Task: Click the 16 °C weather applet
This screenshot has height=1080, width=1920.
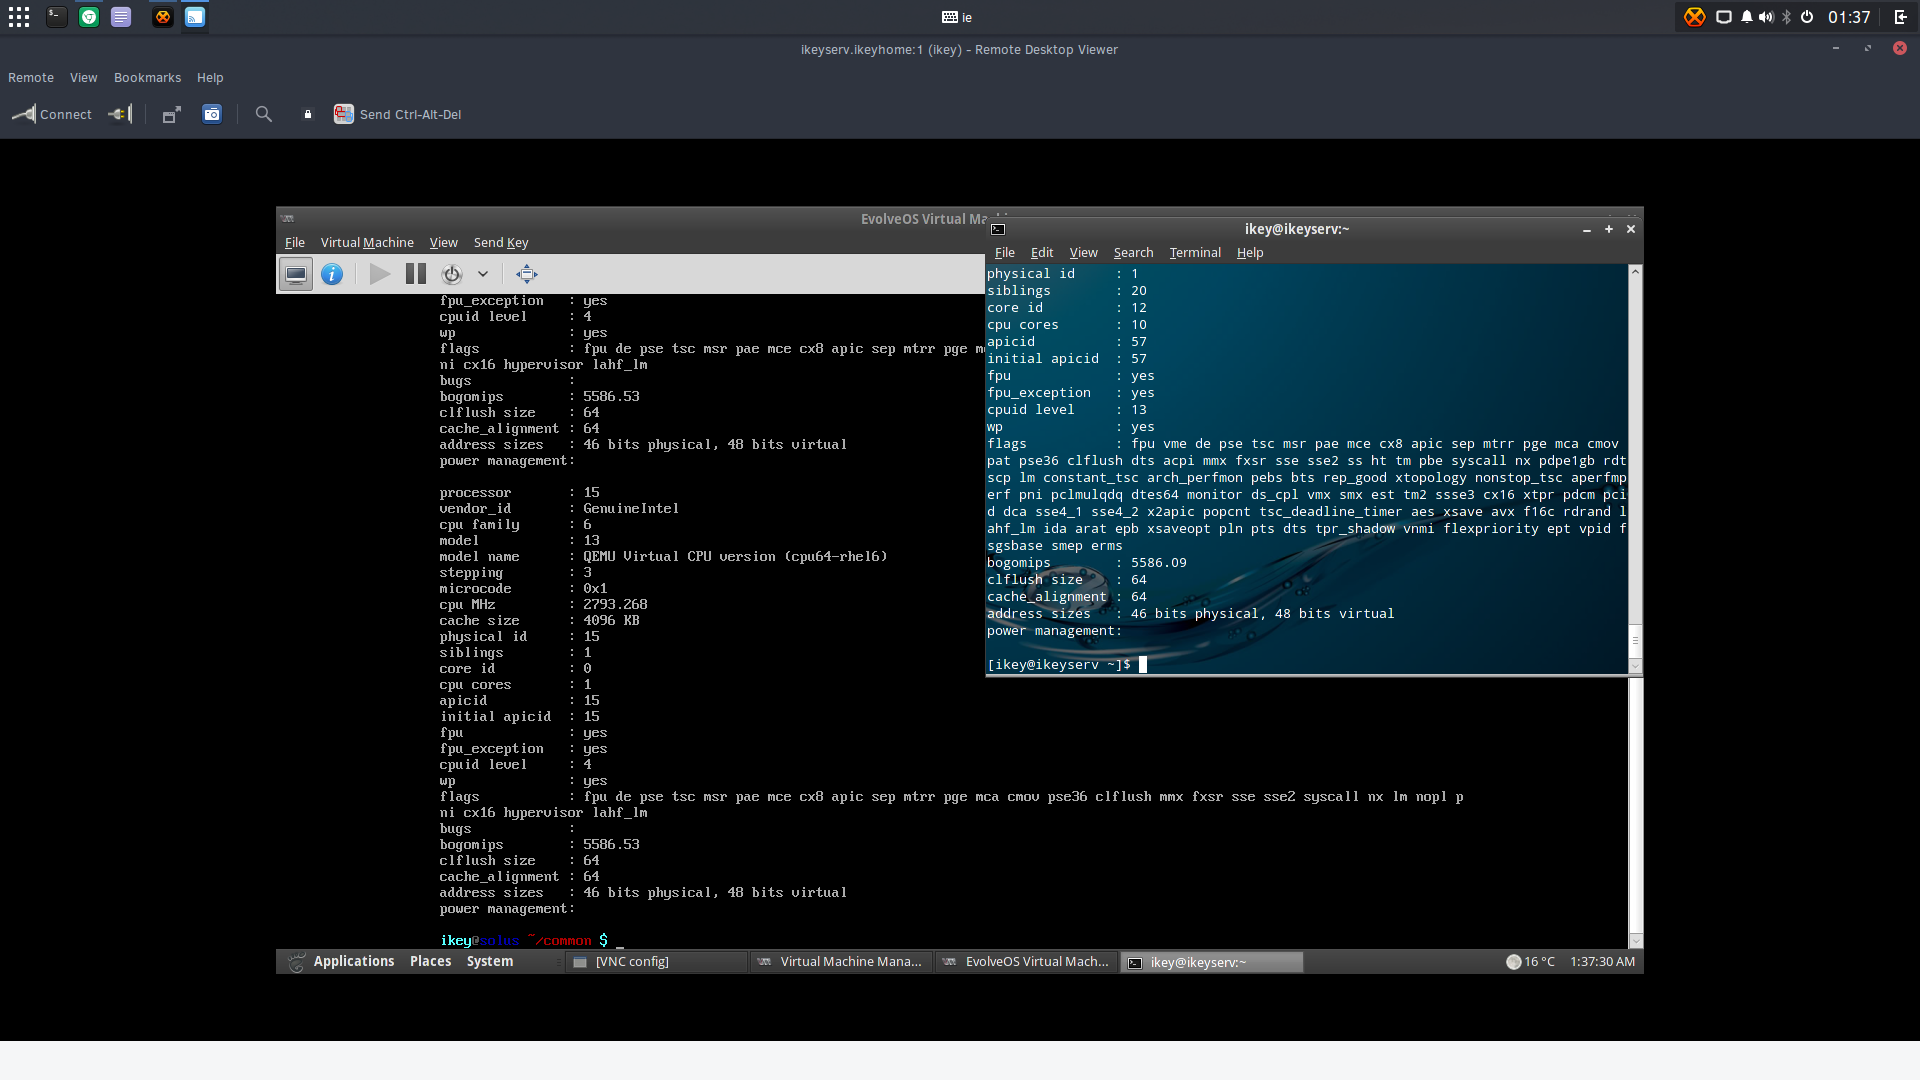Action: point(1530,962)
